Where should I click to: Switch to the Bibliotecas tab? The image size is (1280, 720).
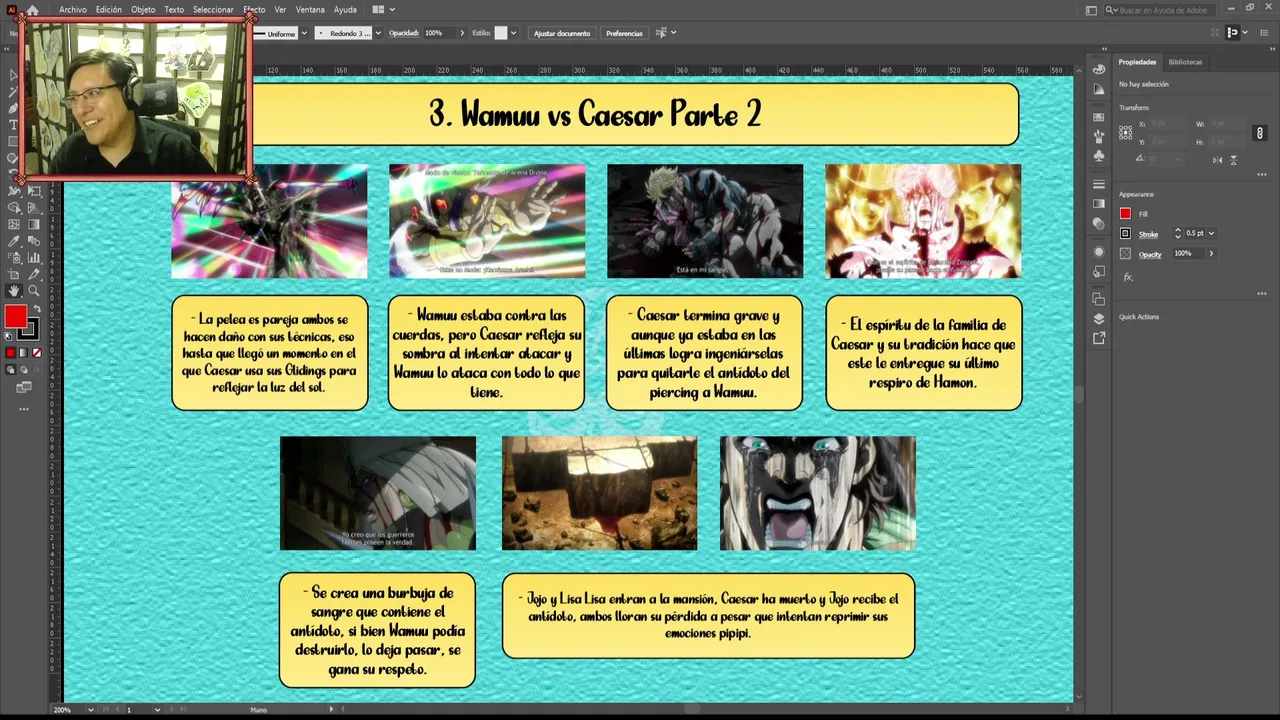pyautogui.click(x=1185, y=62)
